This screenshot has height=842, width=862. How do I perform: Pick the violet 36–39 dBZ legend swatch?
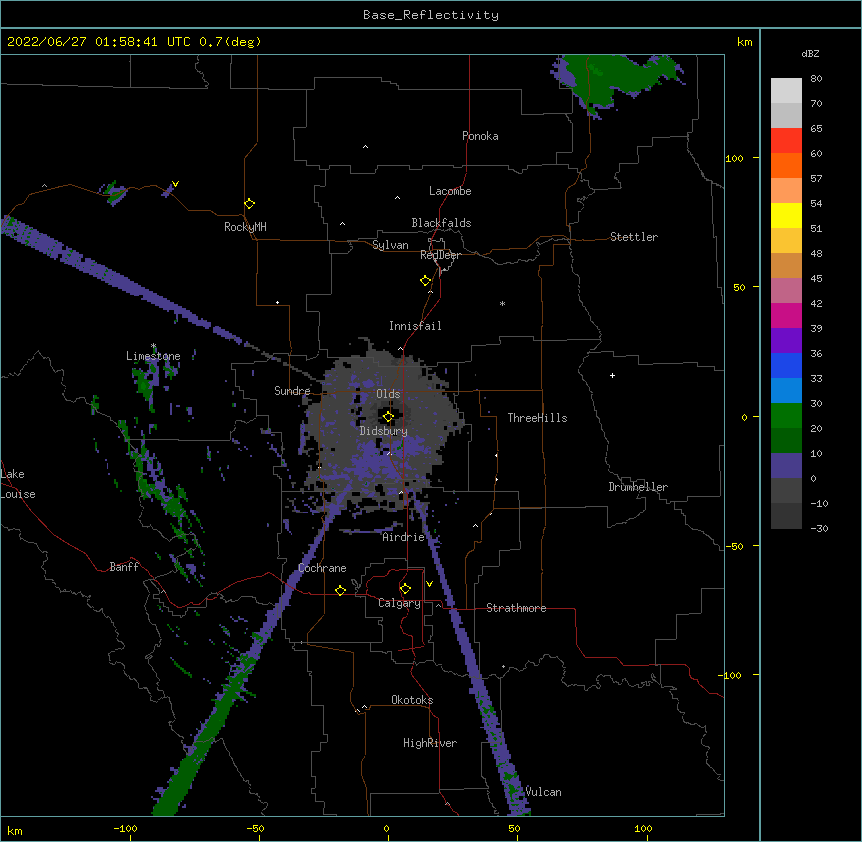pos(786,341)
